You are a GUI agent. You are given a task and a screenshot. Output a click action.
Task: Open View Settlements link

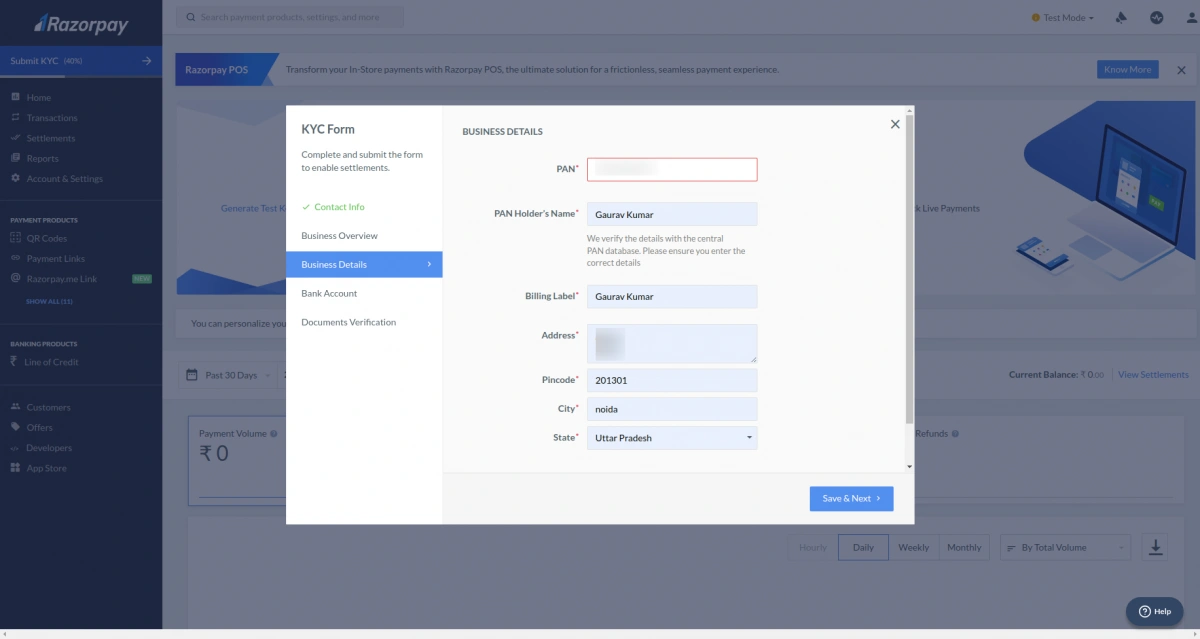(1152, 374)
